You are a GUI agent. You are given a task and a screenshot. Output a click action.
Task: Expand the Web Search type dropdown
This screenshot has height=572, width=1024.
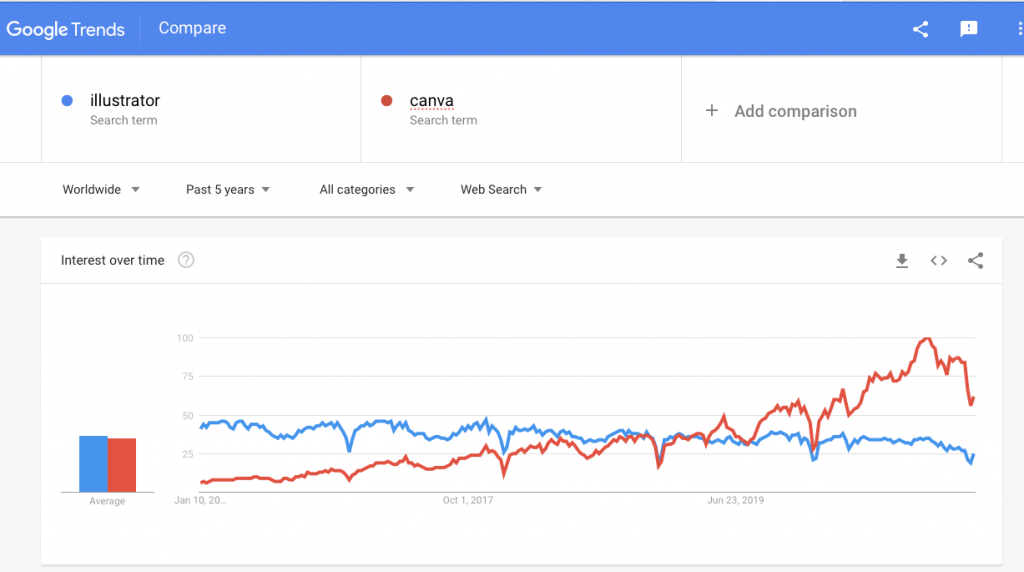pyautogui.click(x=501, y=189)
